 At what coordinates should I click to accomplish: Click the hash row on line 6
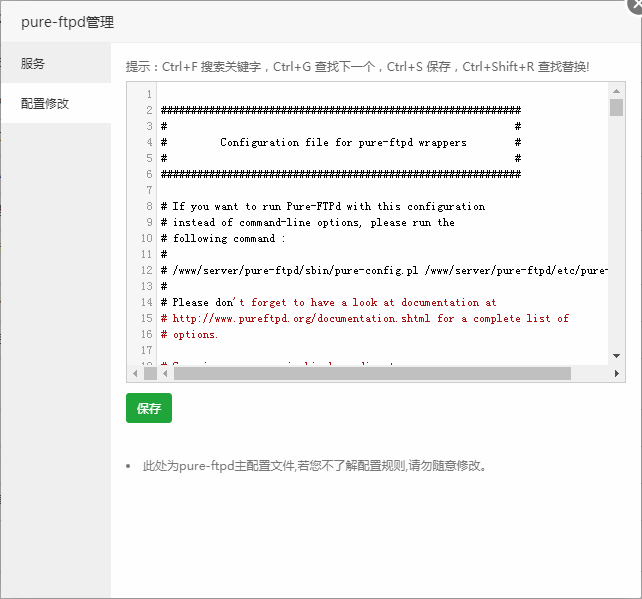(x=341, y=174)
